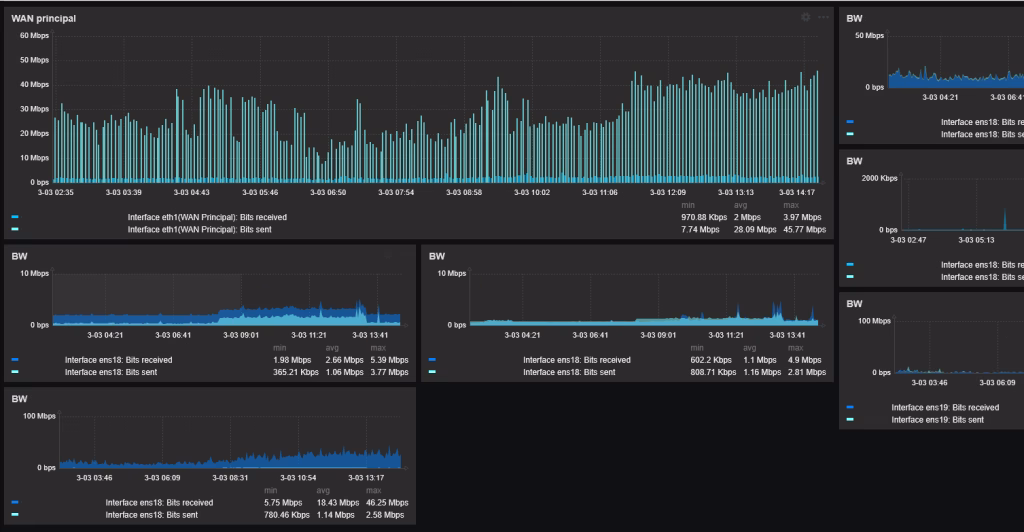The image size is (1024, 532).
Task: Click the 780.46 Kbps min value in BW legend
Action: pyautogui.click(x=289, y=515)
